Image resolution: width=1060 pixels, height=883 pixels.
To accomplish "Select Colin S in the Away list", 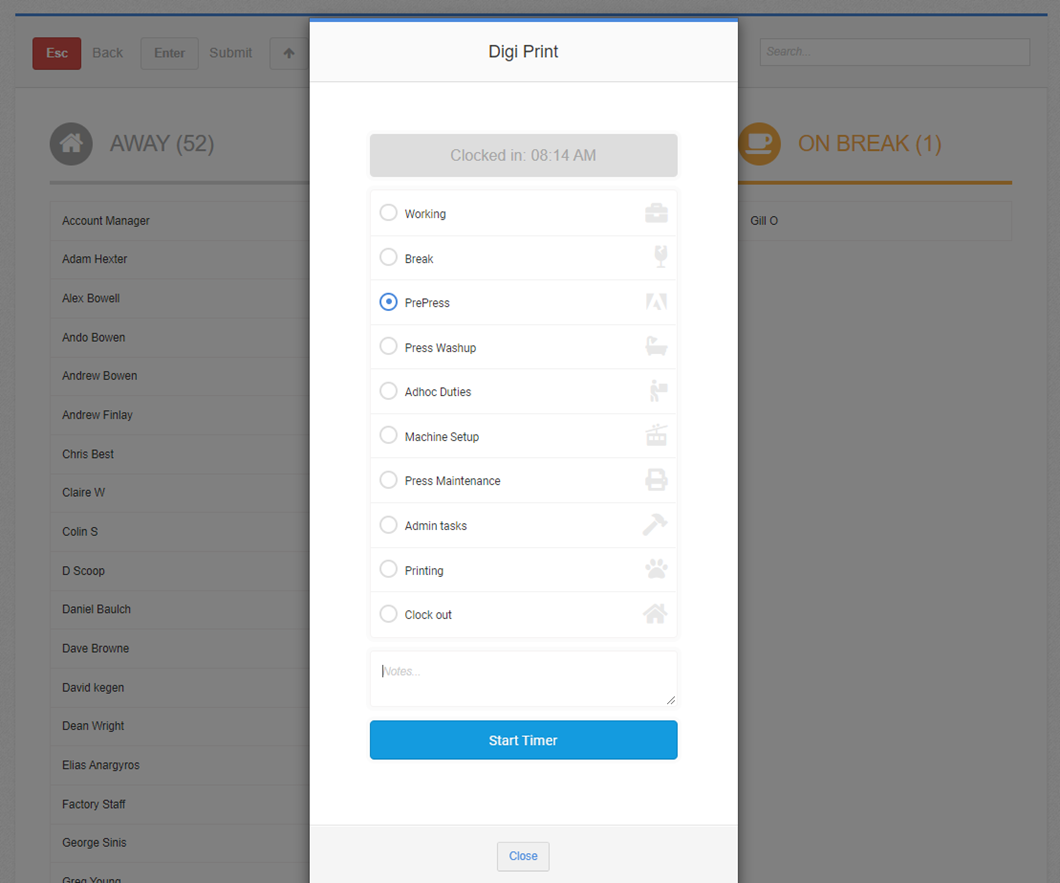I will coord(180,532).
